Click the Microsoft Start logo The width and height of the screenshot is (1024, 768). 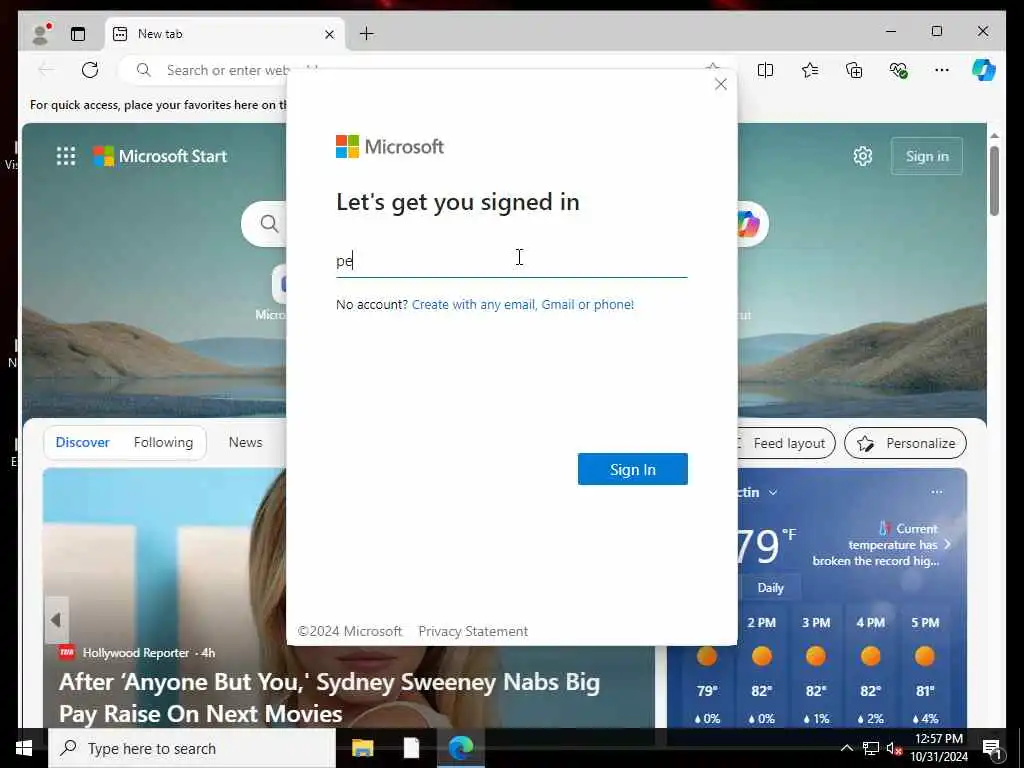[160, 156]
